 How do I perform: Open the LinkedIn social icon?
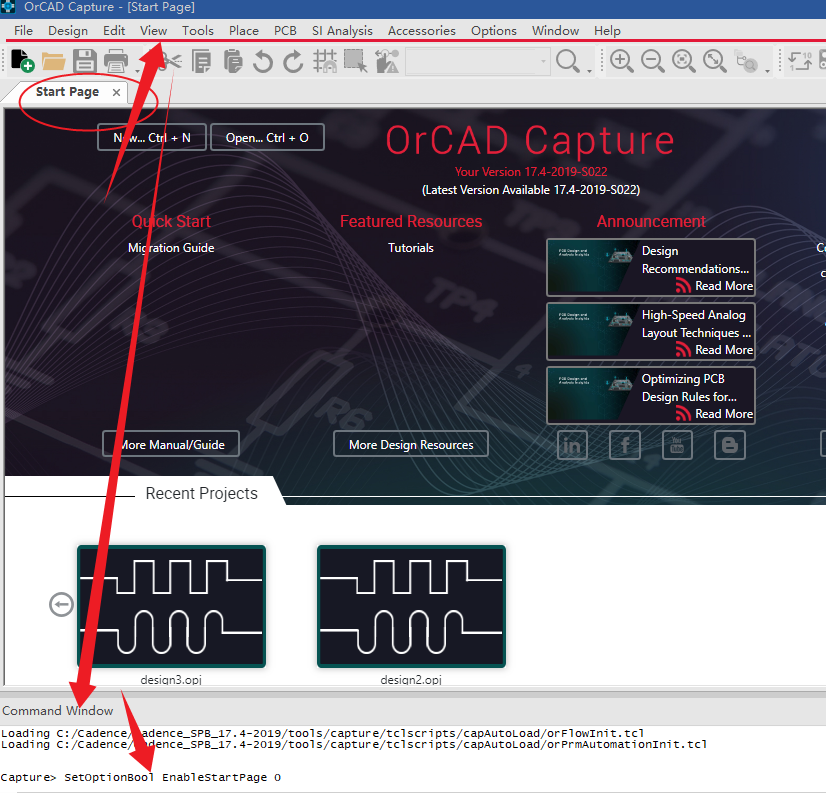point(572,445)
